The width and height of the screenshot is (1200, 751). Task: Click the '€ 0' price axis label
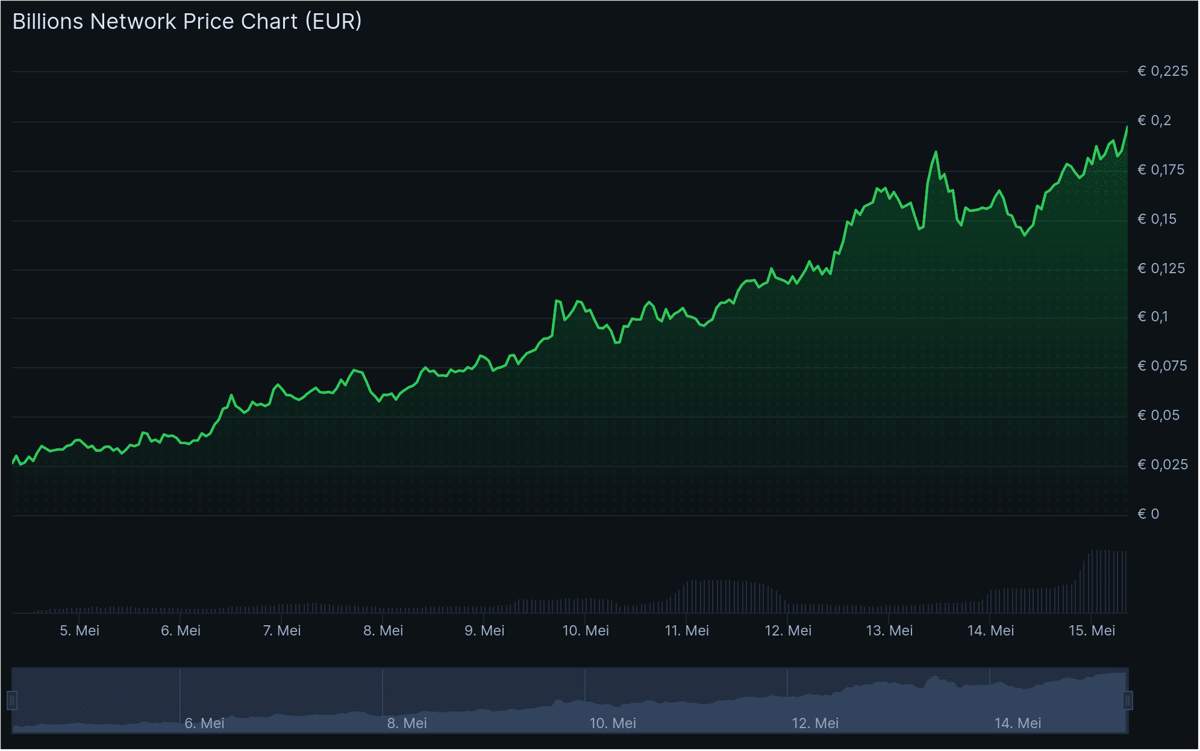point(1149,514)
